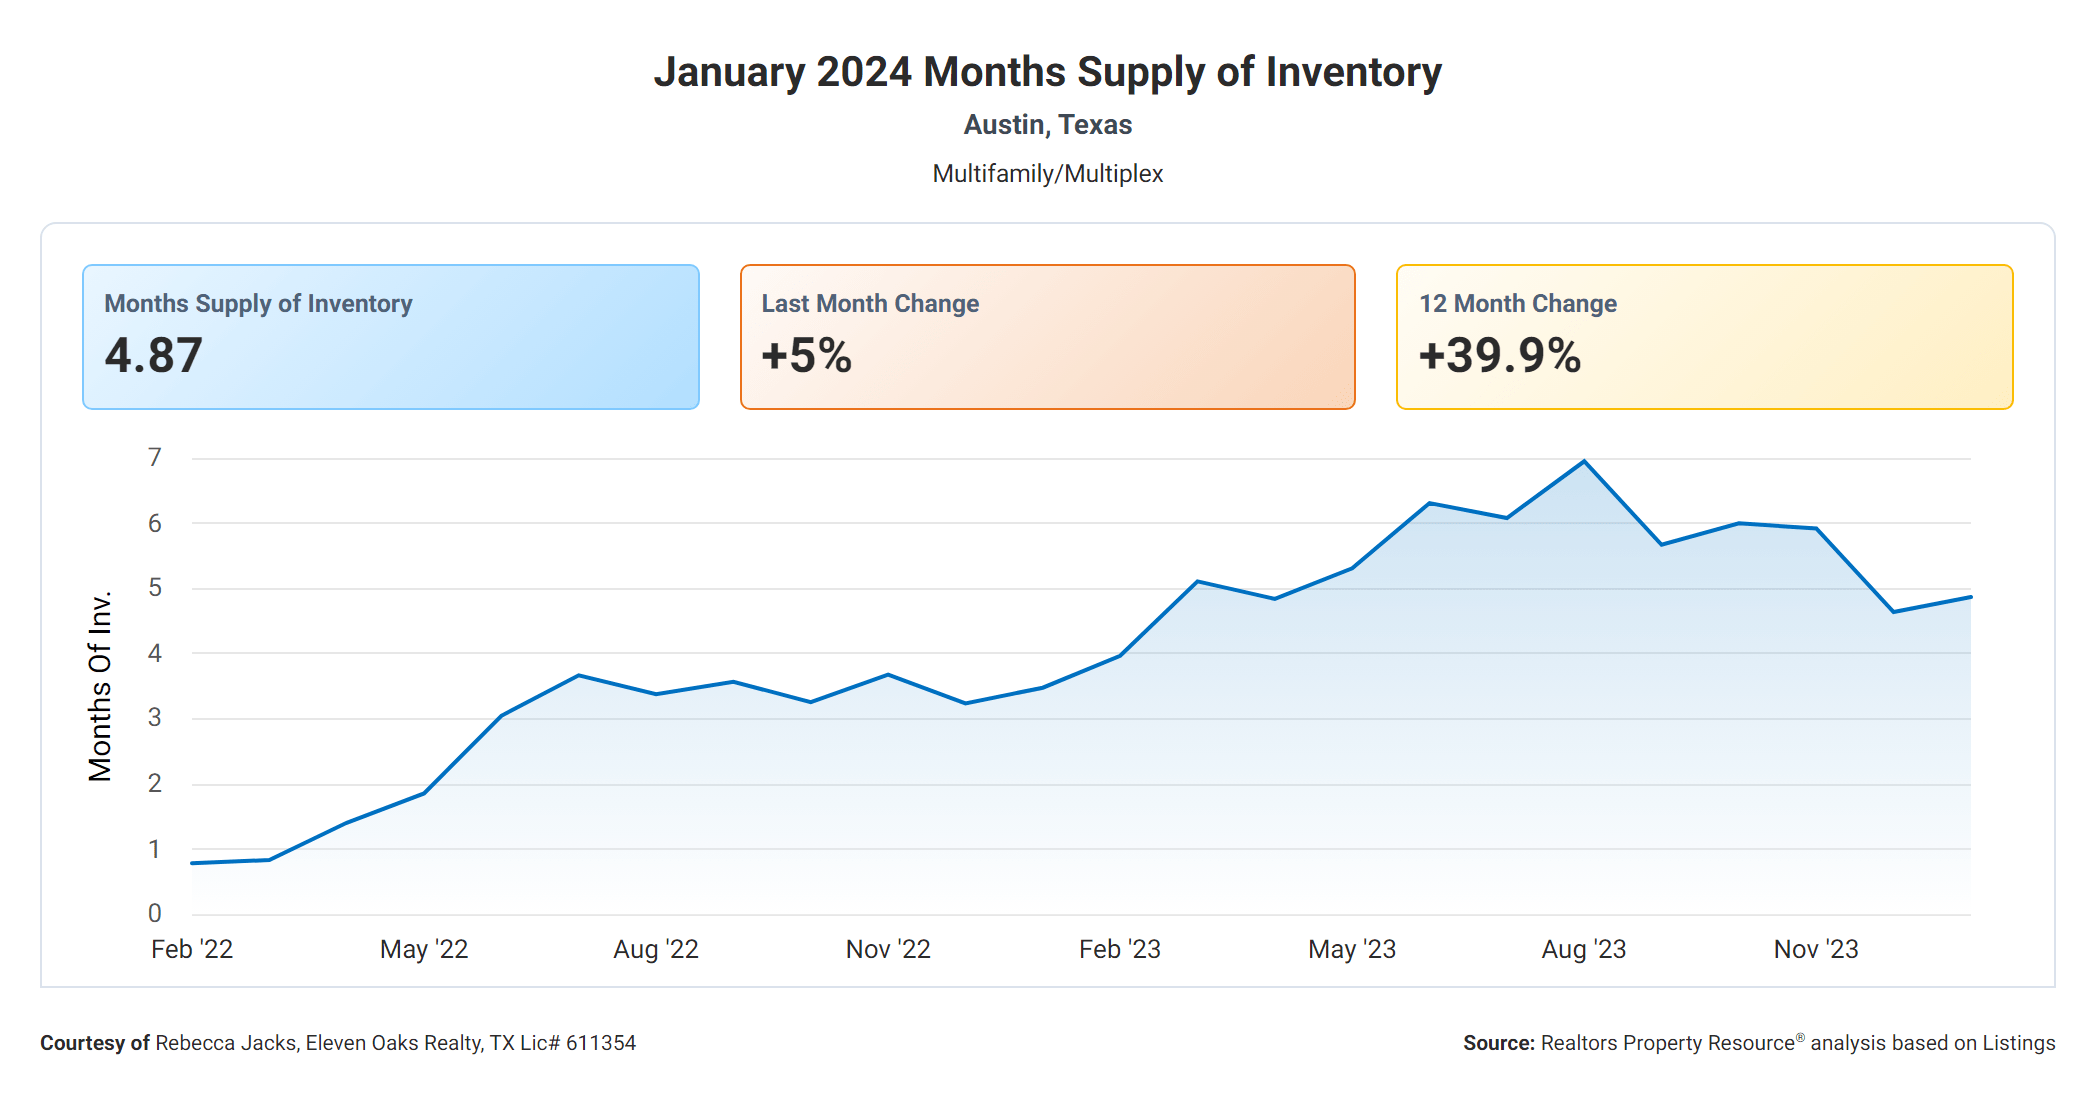Viewport: 2096px width, 1100px height.
Task: Click the Multifamily/Multiplex property type label
Action: point(1047,174)
